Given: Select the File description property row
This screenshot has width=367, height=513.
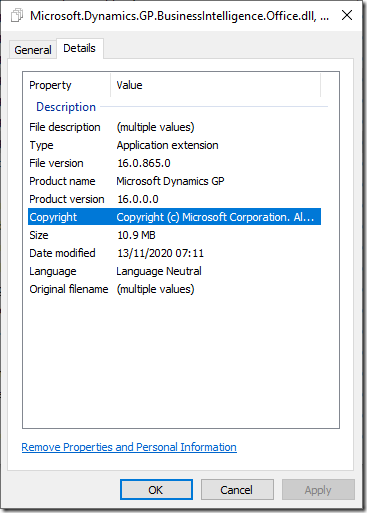Looking at the screenshot, I should pyautogui.click(x=174, y=127).
